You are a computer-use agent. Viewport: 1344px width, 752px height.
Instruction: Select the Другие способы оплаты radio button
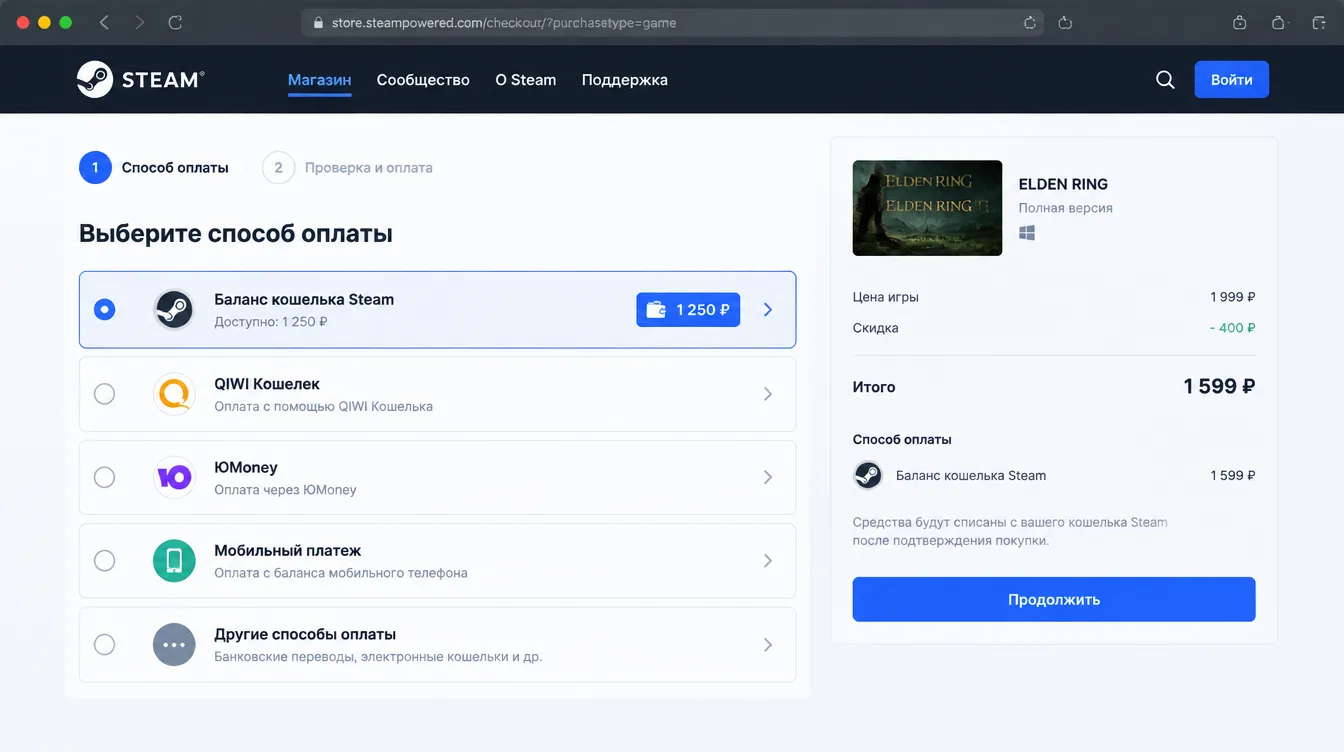(104, 645)
